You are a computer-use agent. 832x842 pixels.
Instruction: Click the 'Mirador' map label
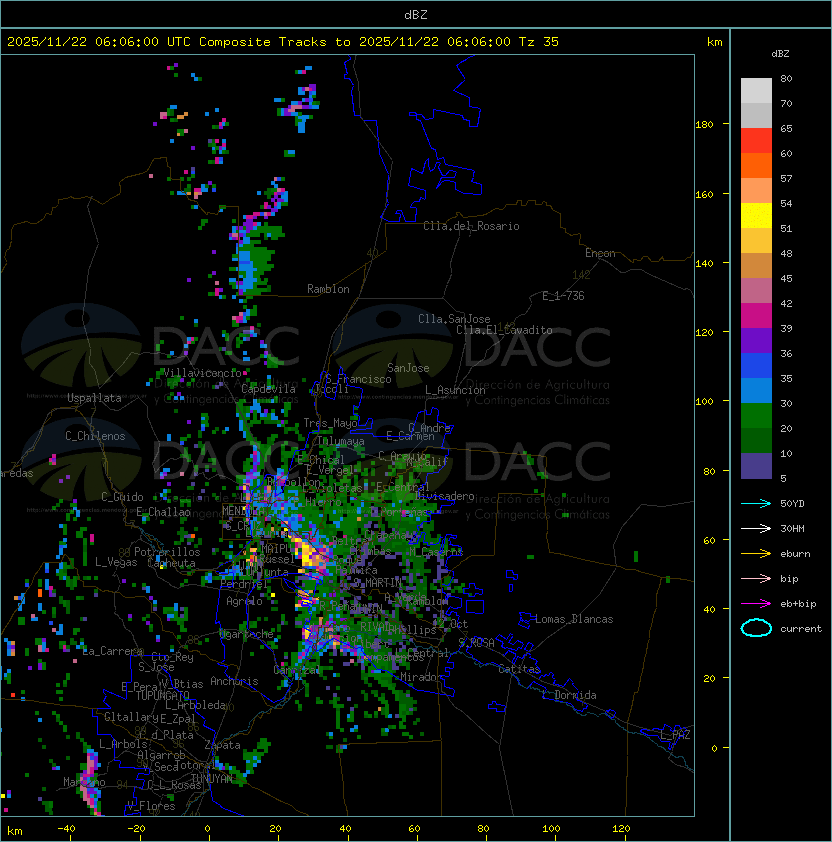click(422, 677)
